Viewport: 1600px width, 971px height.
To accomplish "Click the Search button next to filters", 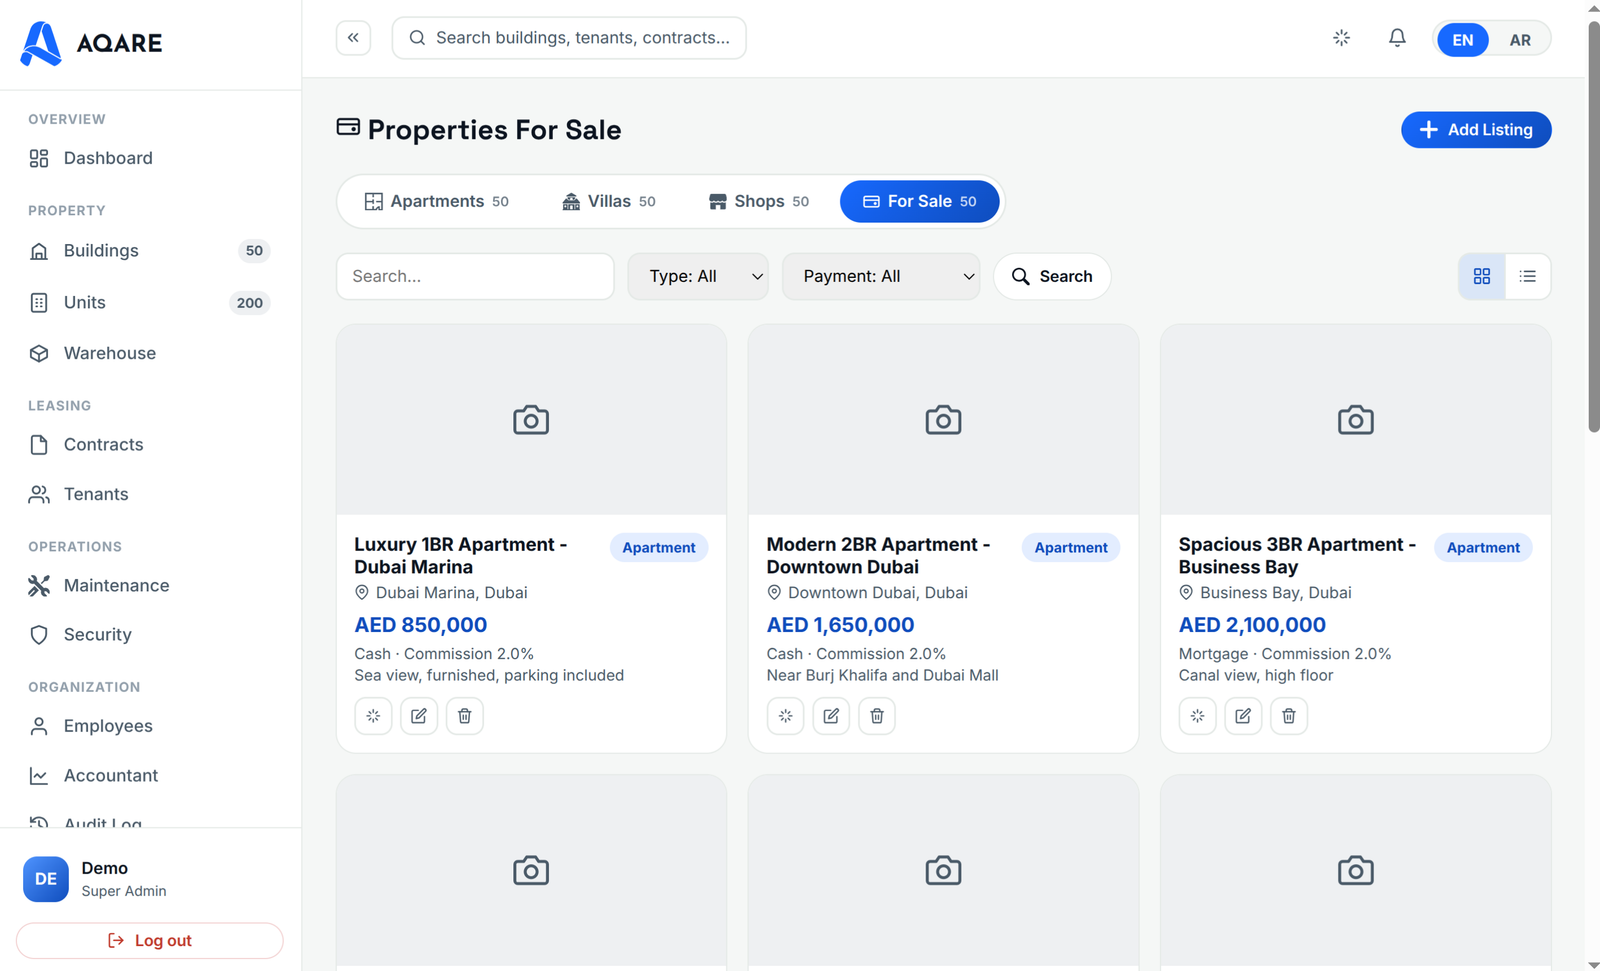I will [1052, 276].
